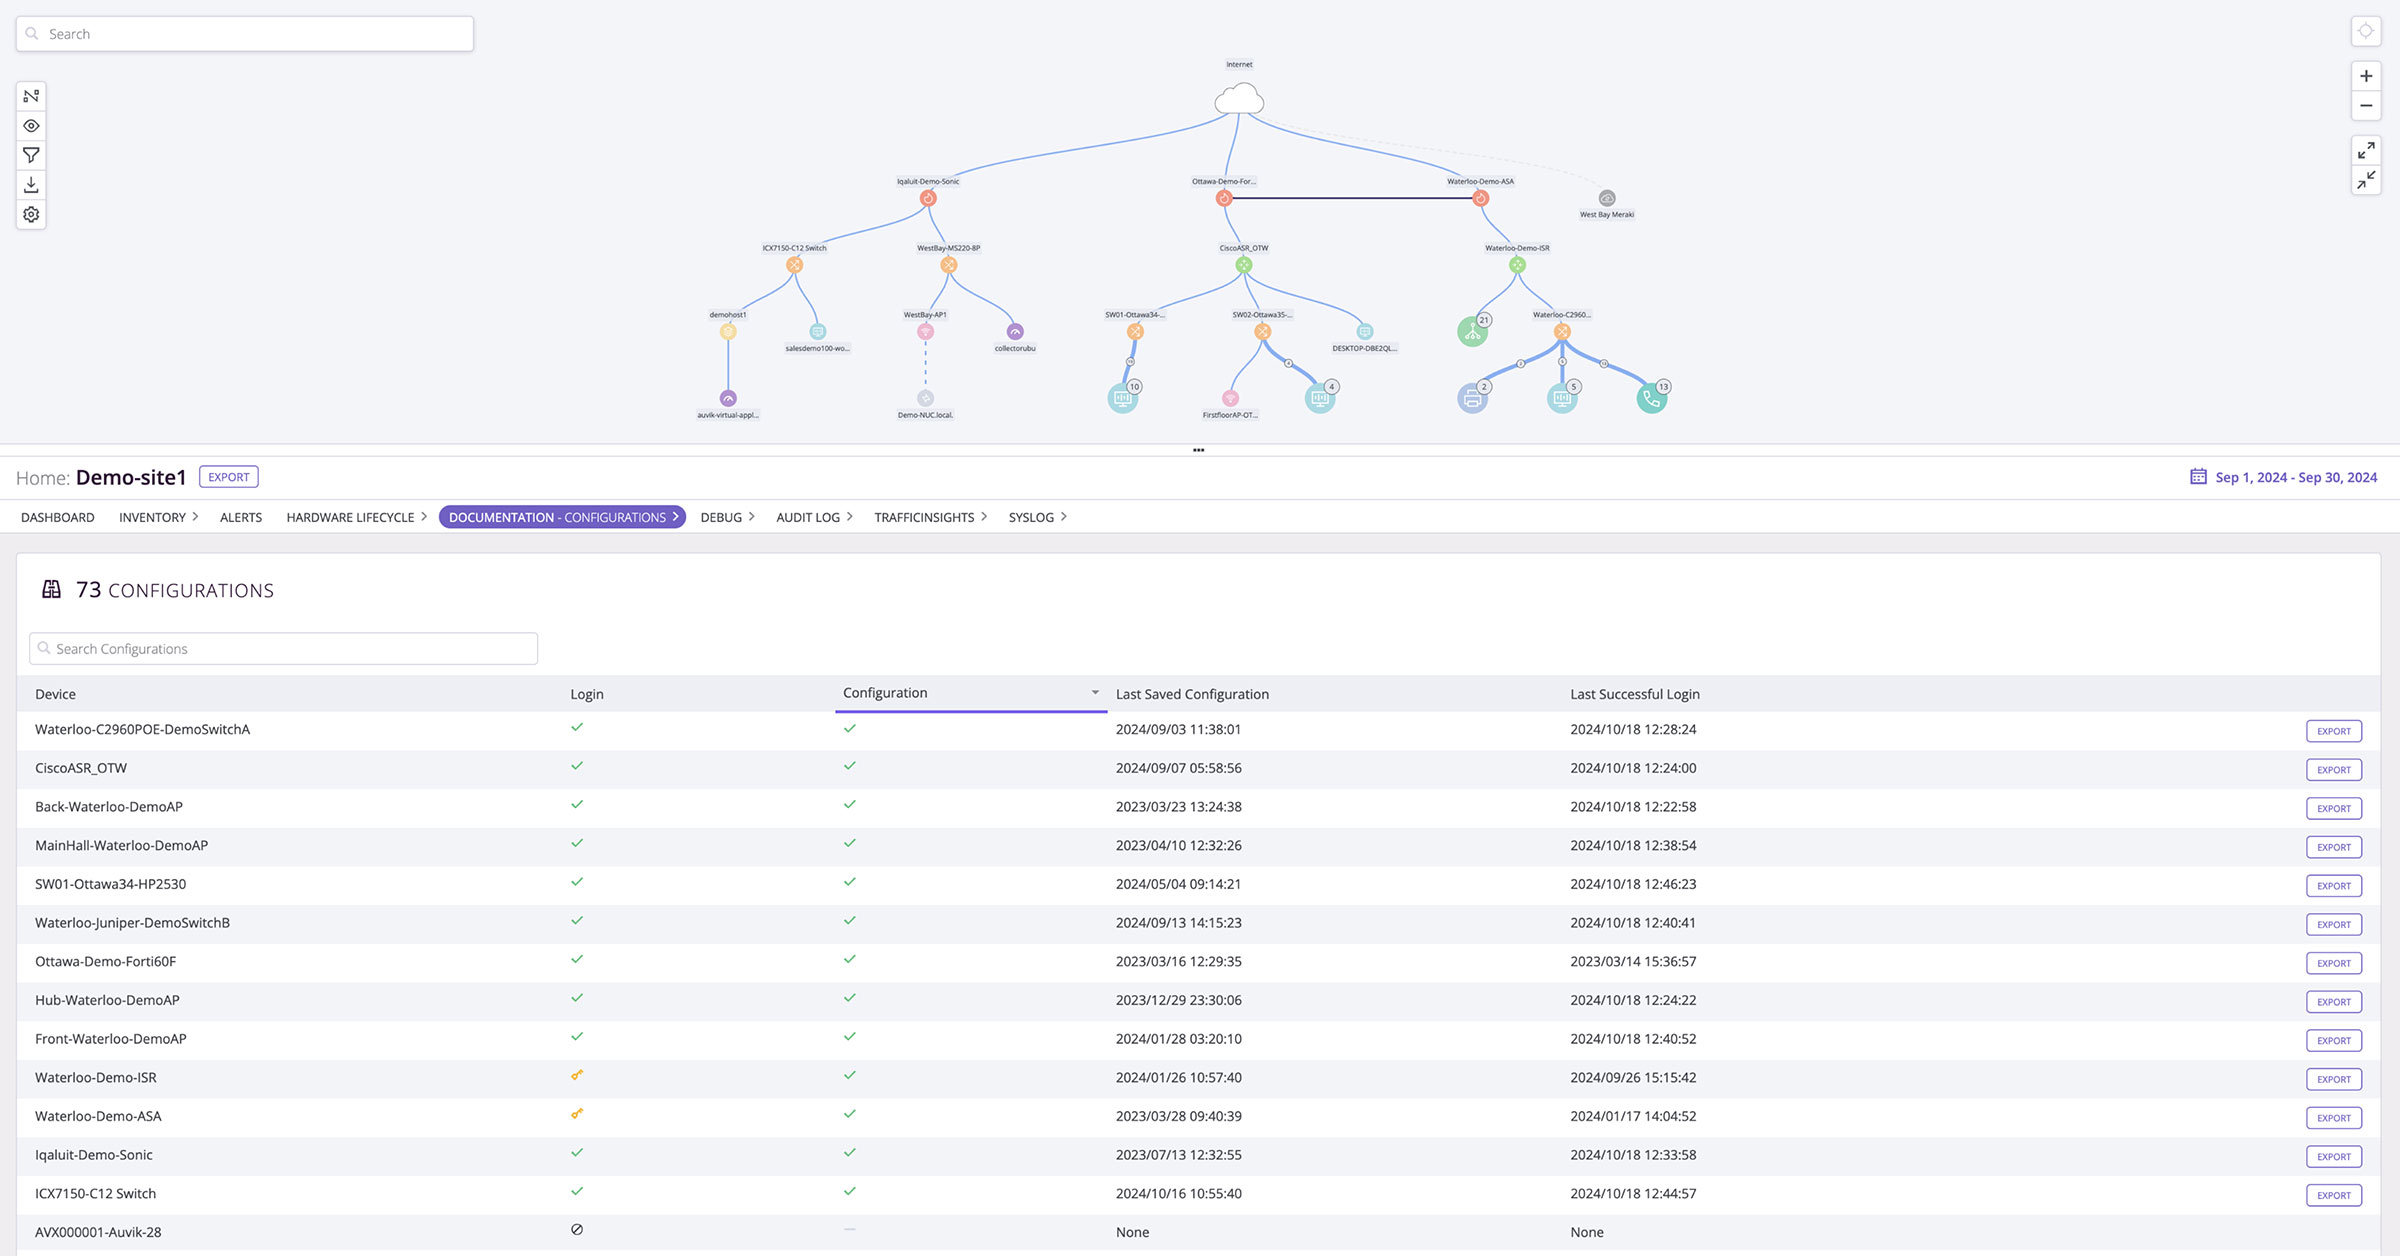Expand the SYSLOG menu chevron
The width and height of the screenshot is (2400, 1256).
[1065, 517]
